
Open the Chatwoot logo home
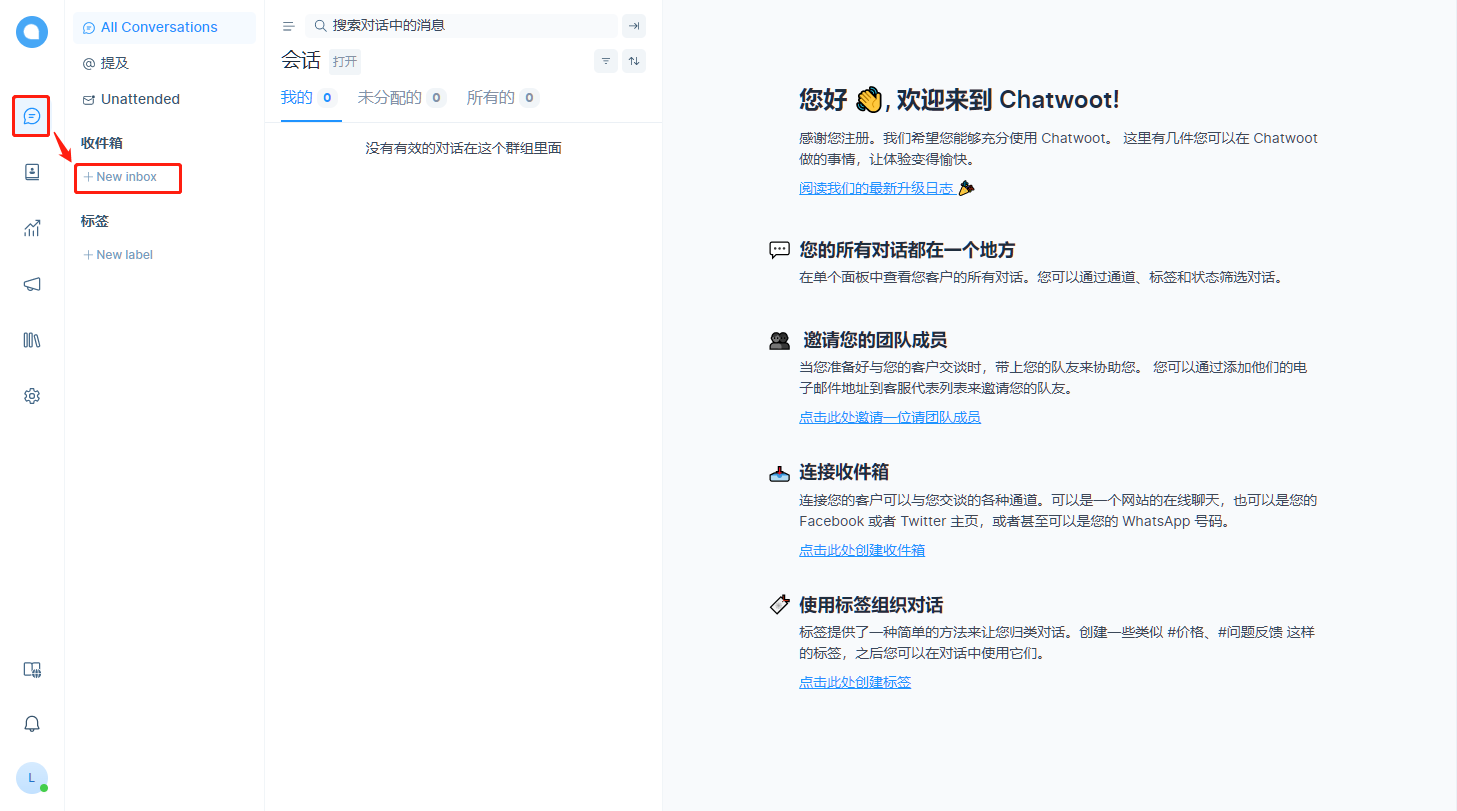(32, 32)
